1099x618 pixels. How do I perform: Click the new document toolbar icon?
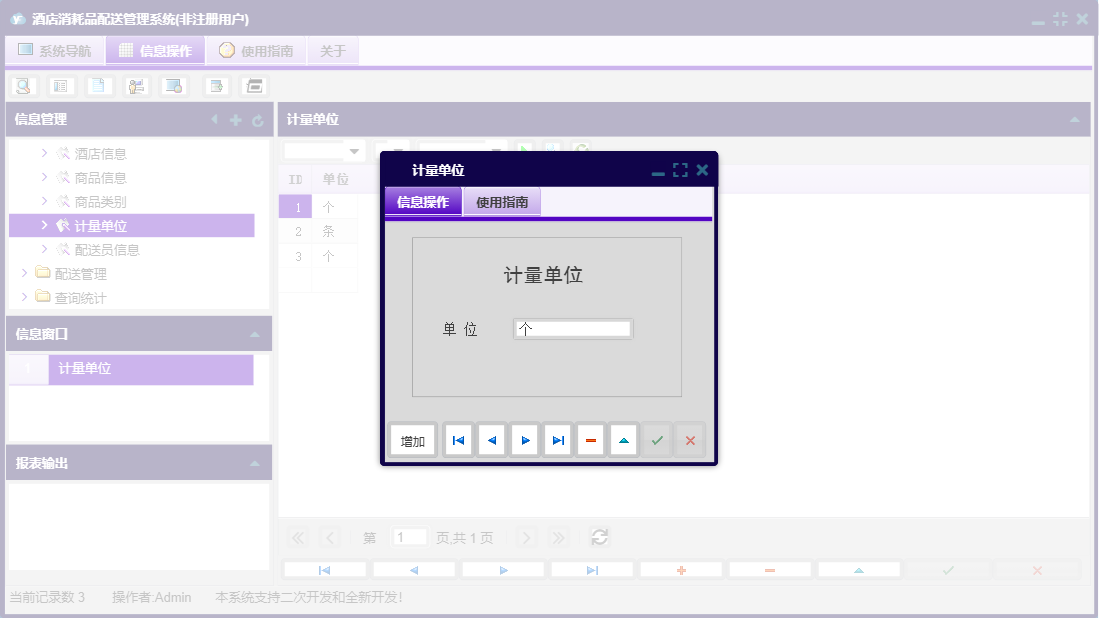[97, 85]
